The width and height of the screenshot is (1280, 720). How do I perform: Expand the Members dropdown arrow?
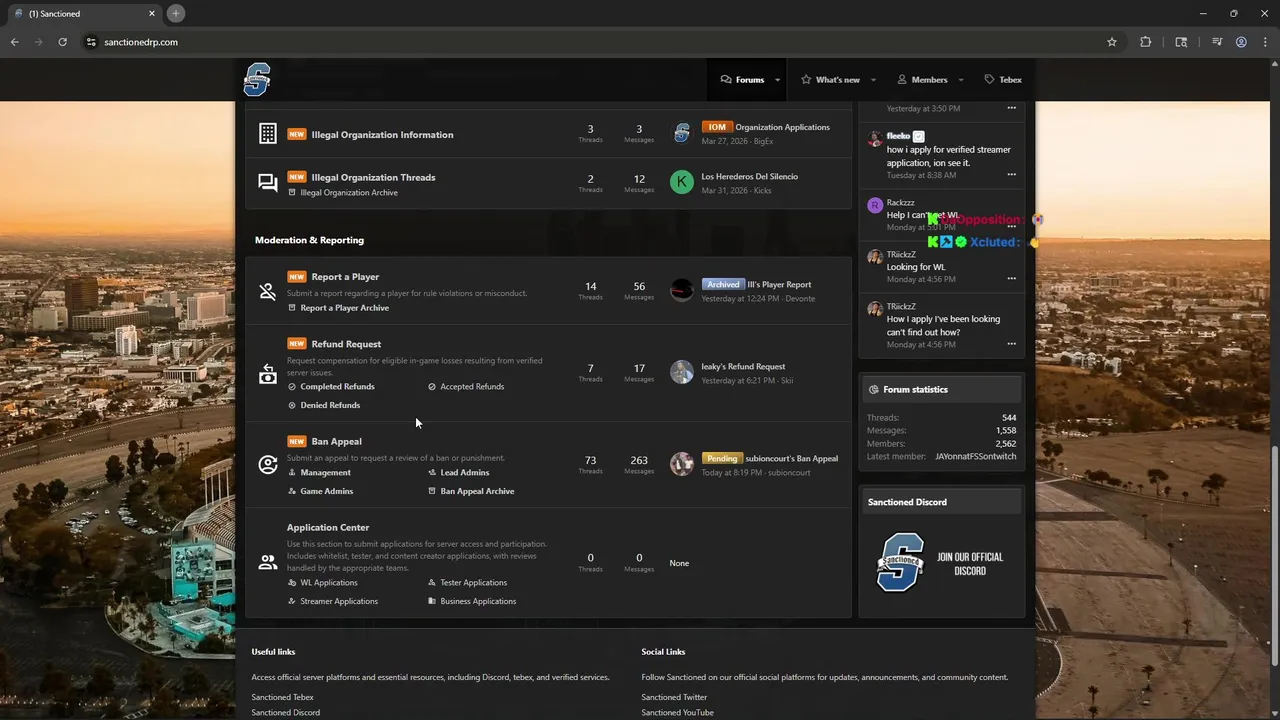(x=961, y=80)
